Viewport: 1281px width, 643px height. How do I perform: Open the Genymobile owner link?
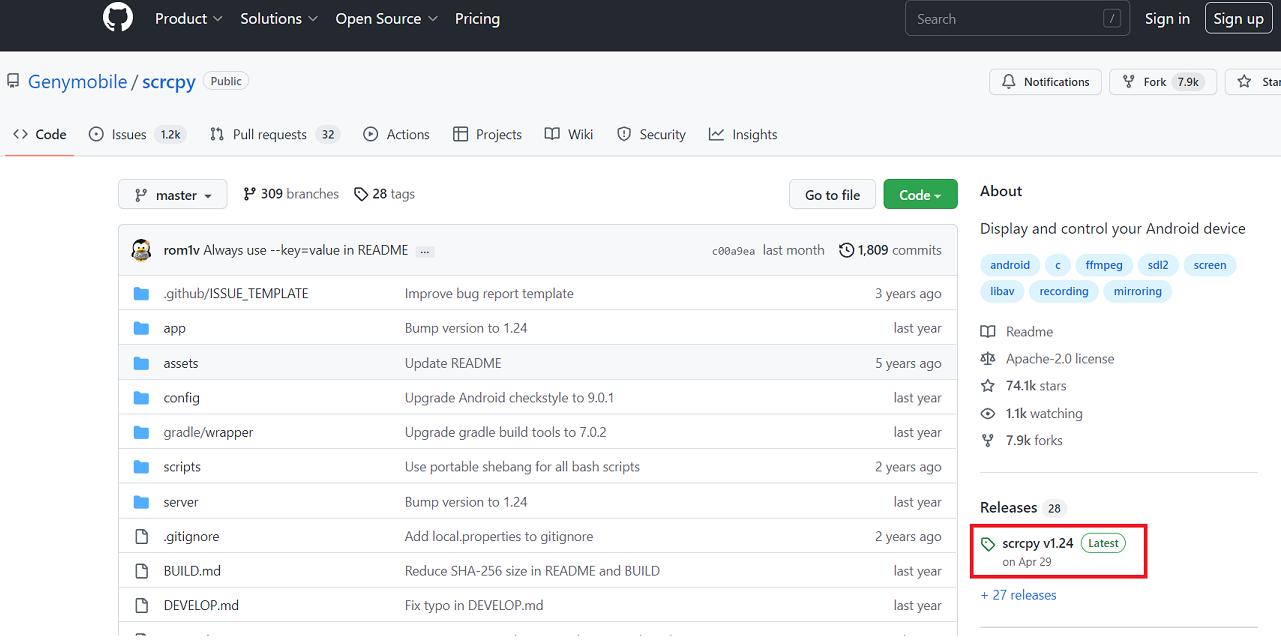[77, 82]
